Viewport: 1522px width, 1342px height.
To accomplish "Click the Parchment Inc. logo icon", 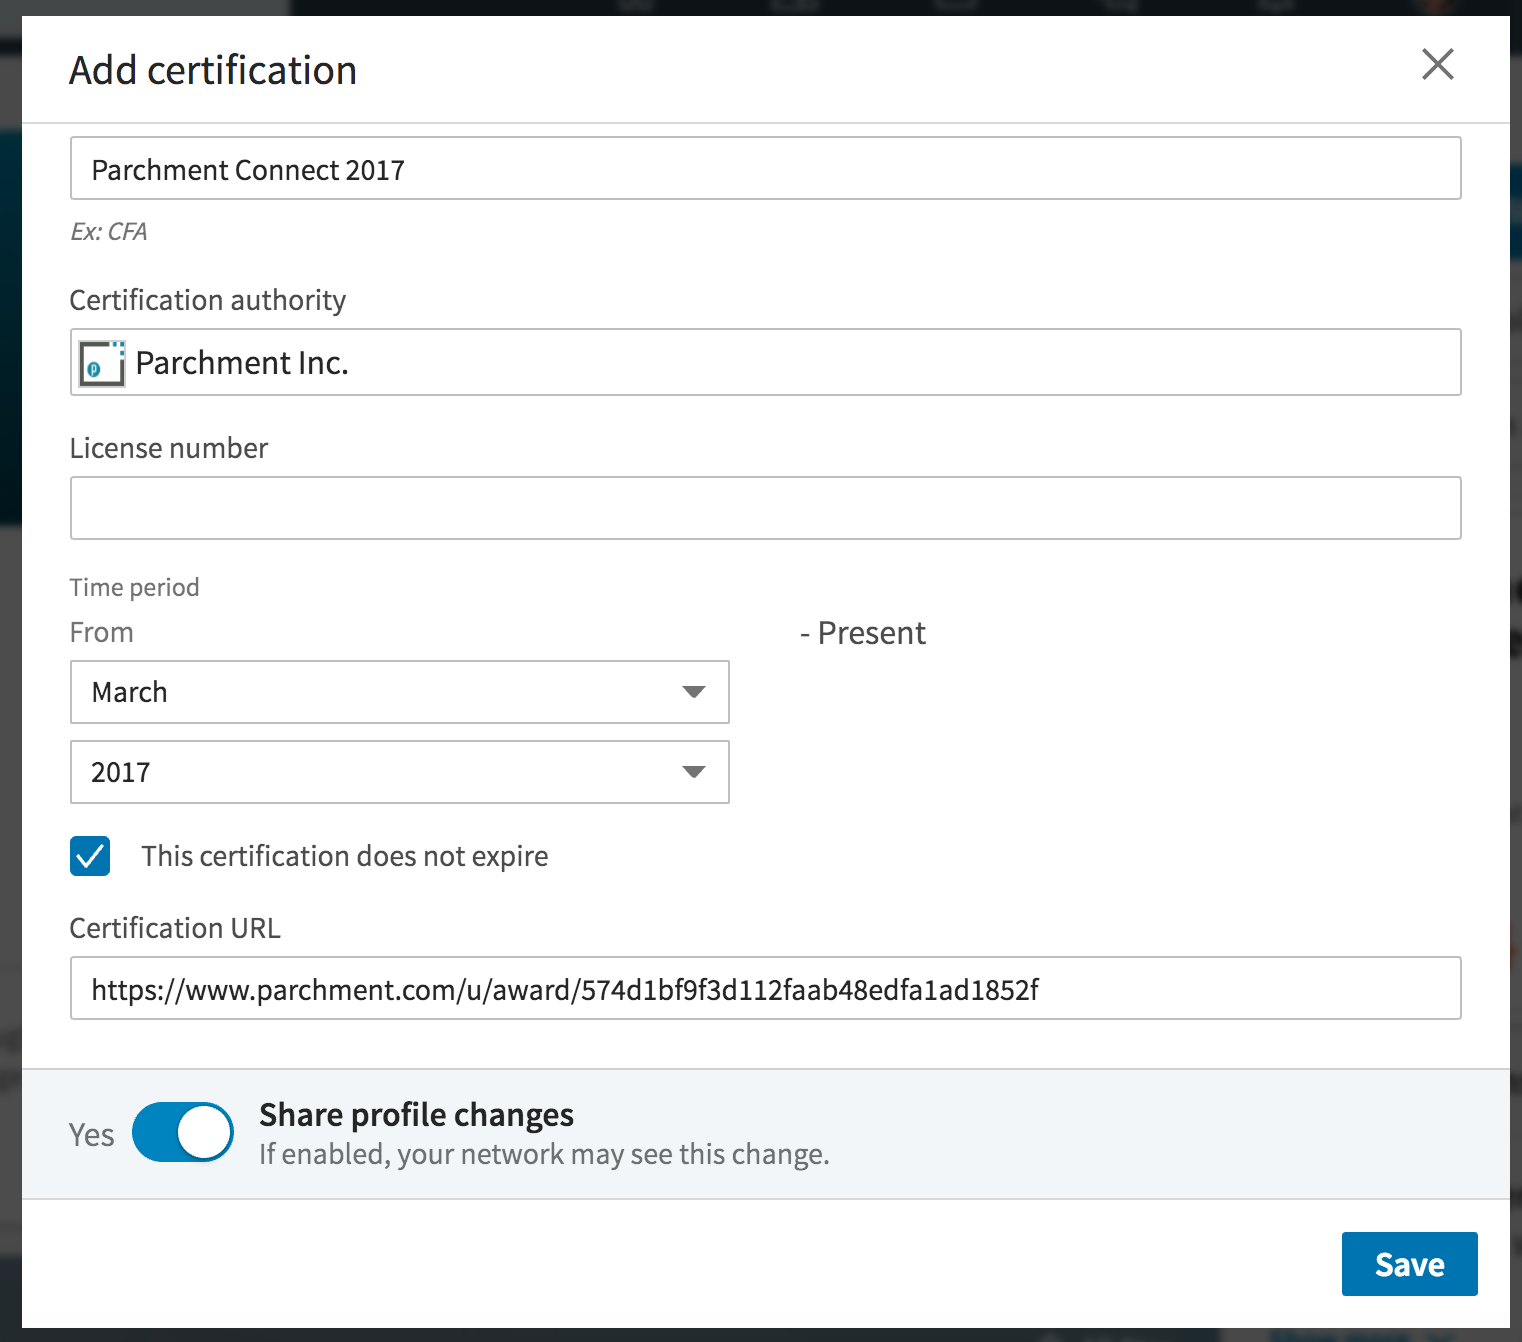I will (102, 363).
